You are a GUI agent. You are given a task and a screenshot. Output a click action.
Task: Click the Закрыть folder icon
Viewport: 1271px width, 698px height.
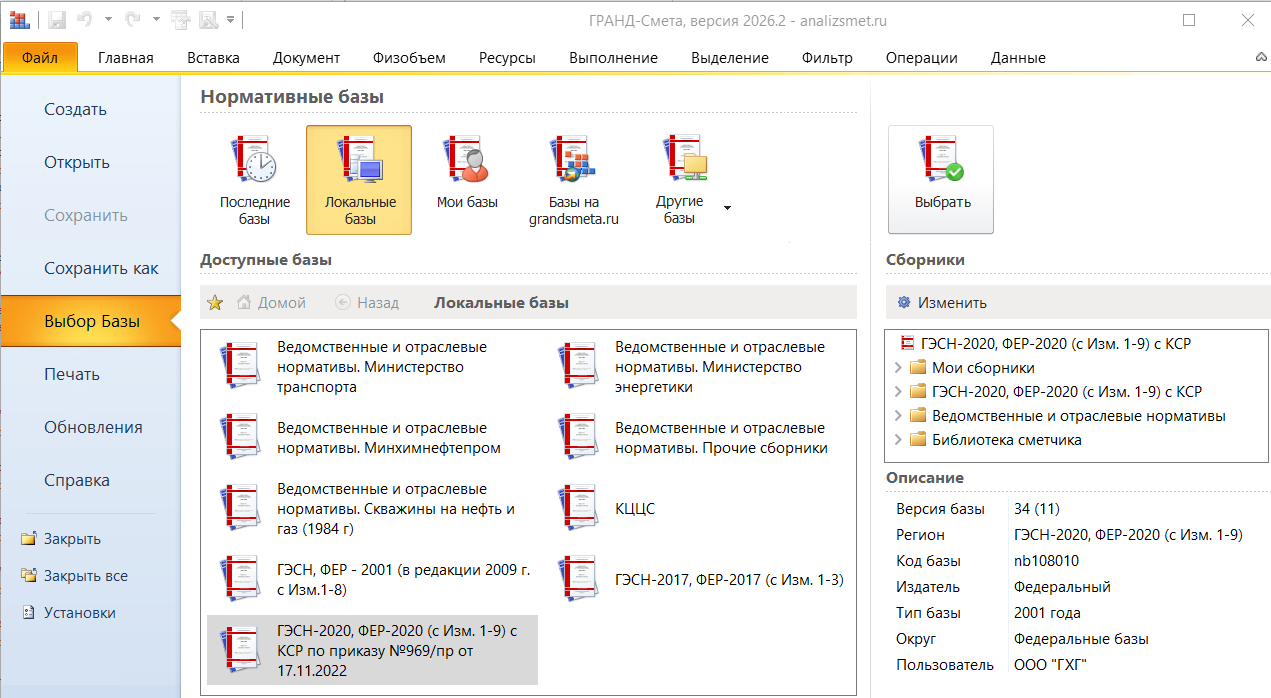(28, 539)
